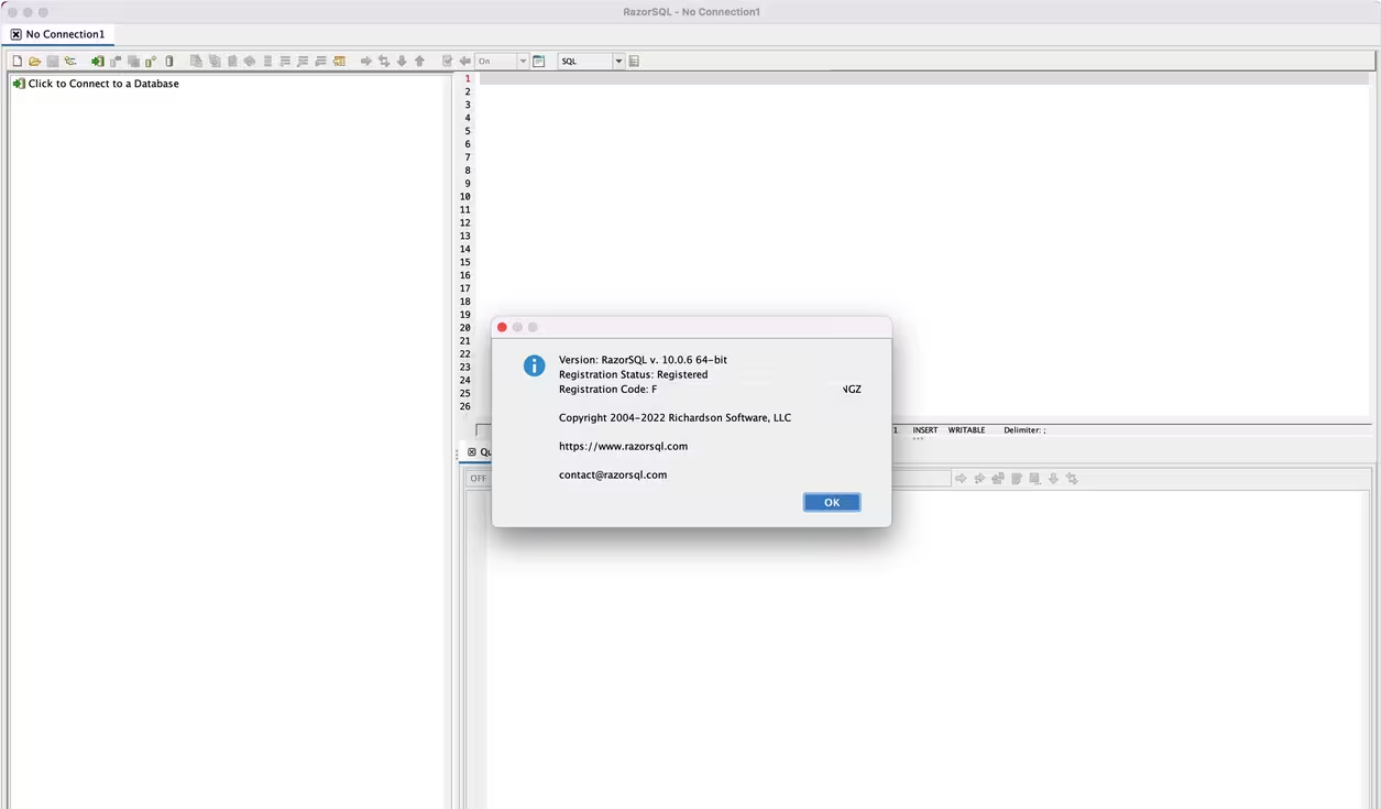
Task: Click the down arrow in the editor toolbar
Action: 402,61
